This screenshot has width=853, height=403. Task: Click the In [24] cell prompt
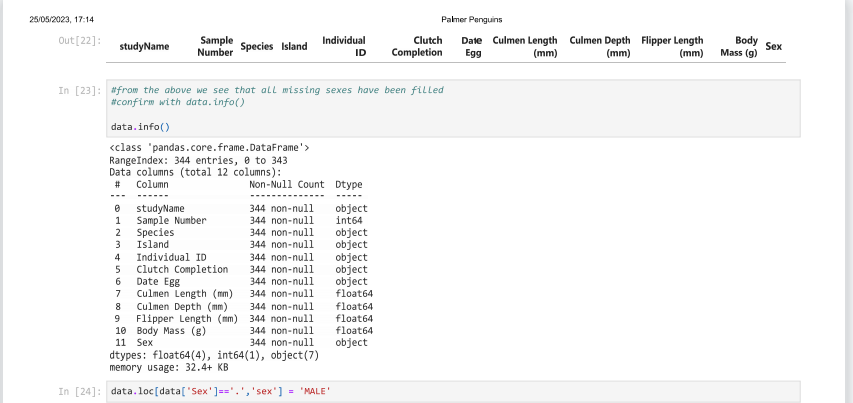(x=79, y=392)
